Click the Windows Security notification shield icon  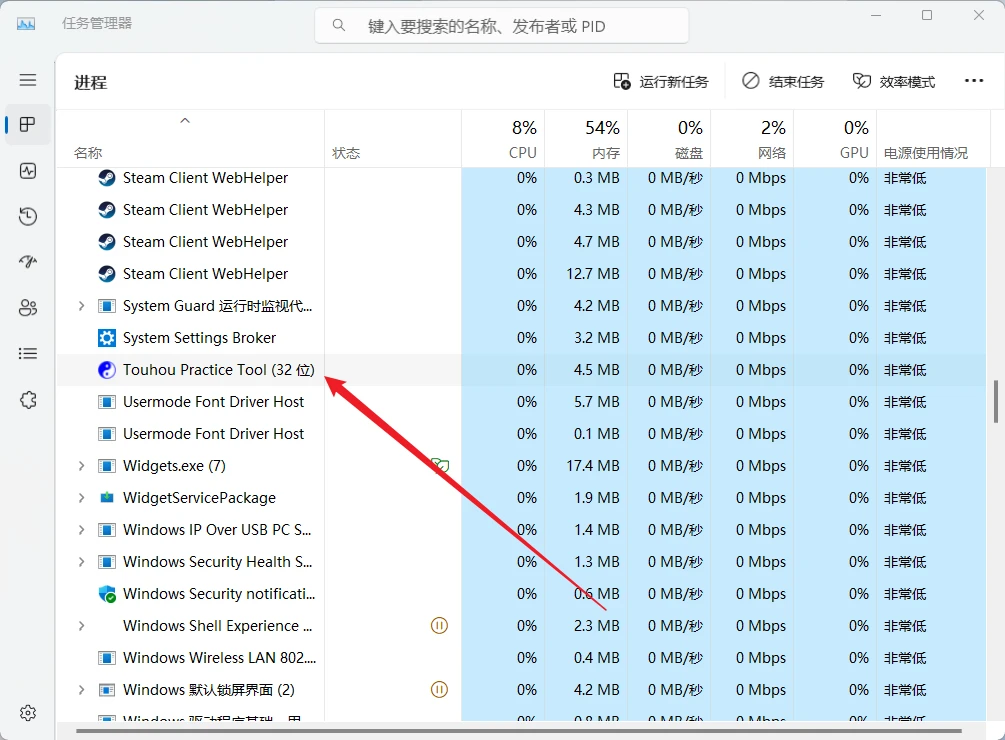click(106, 594)
